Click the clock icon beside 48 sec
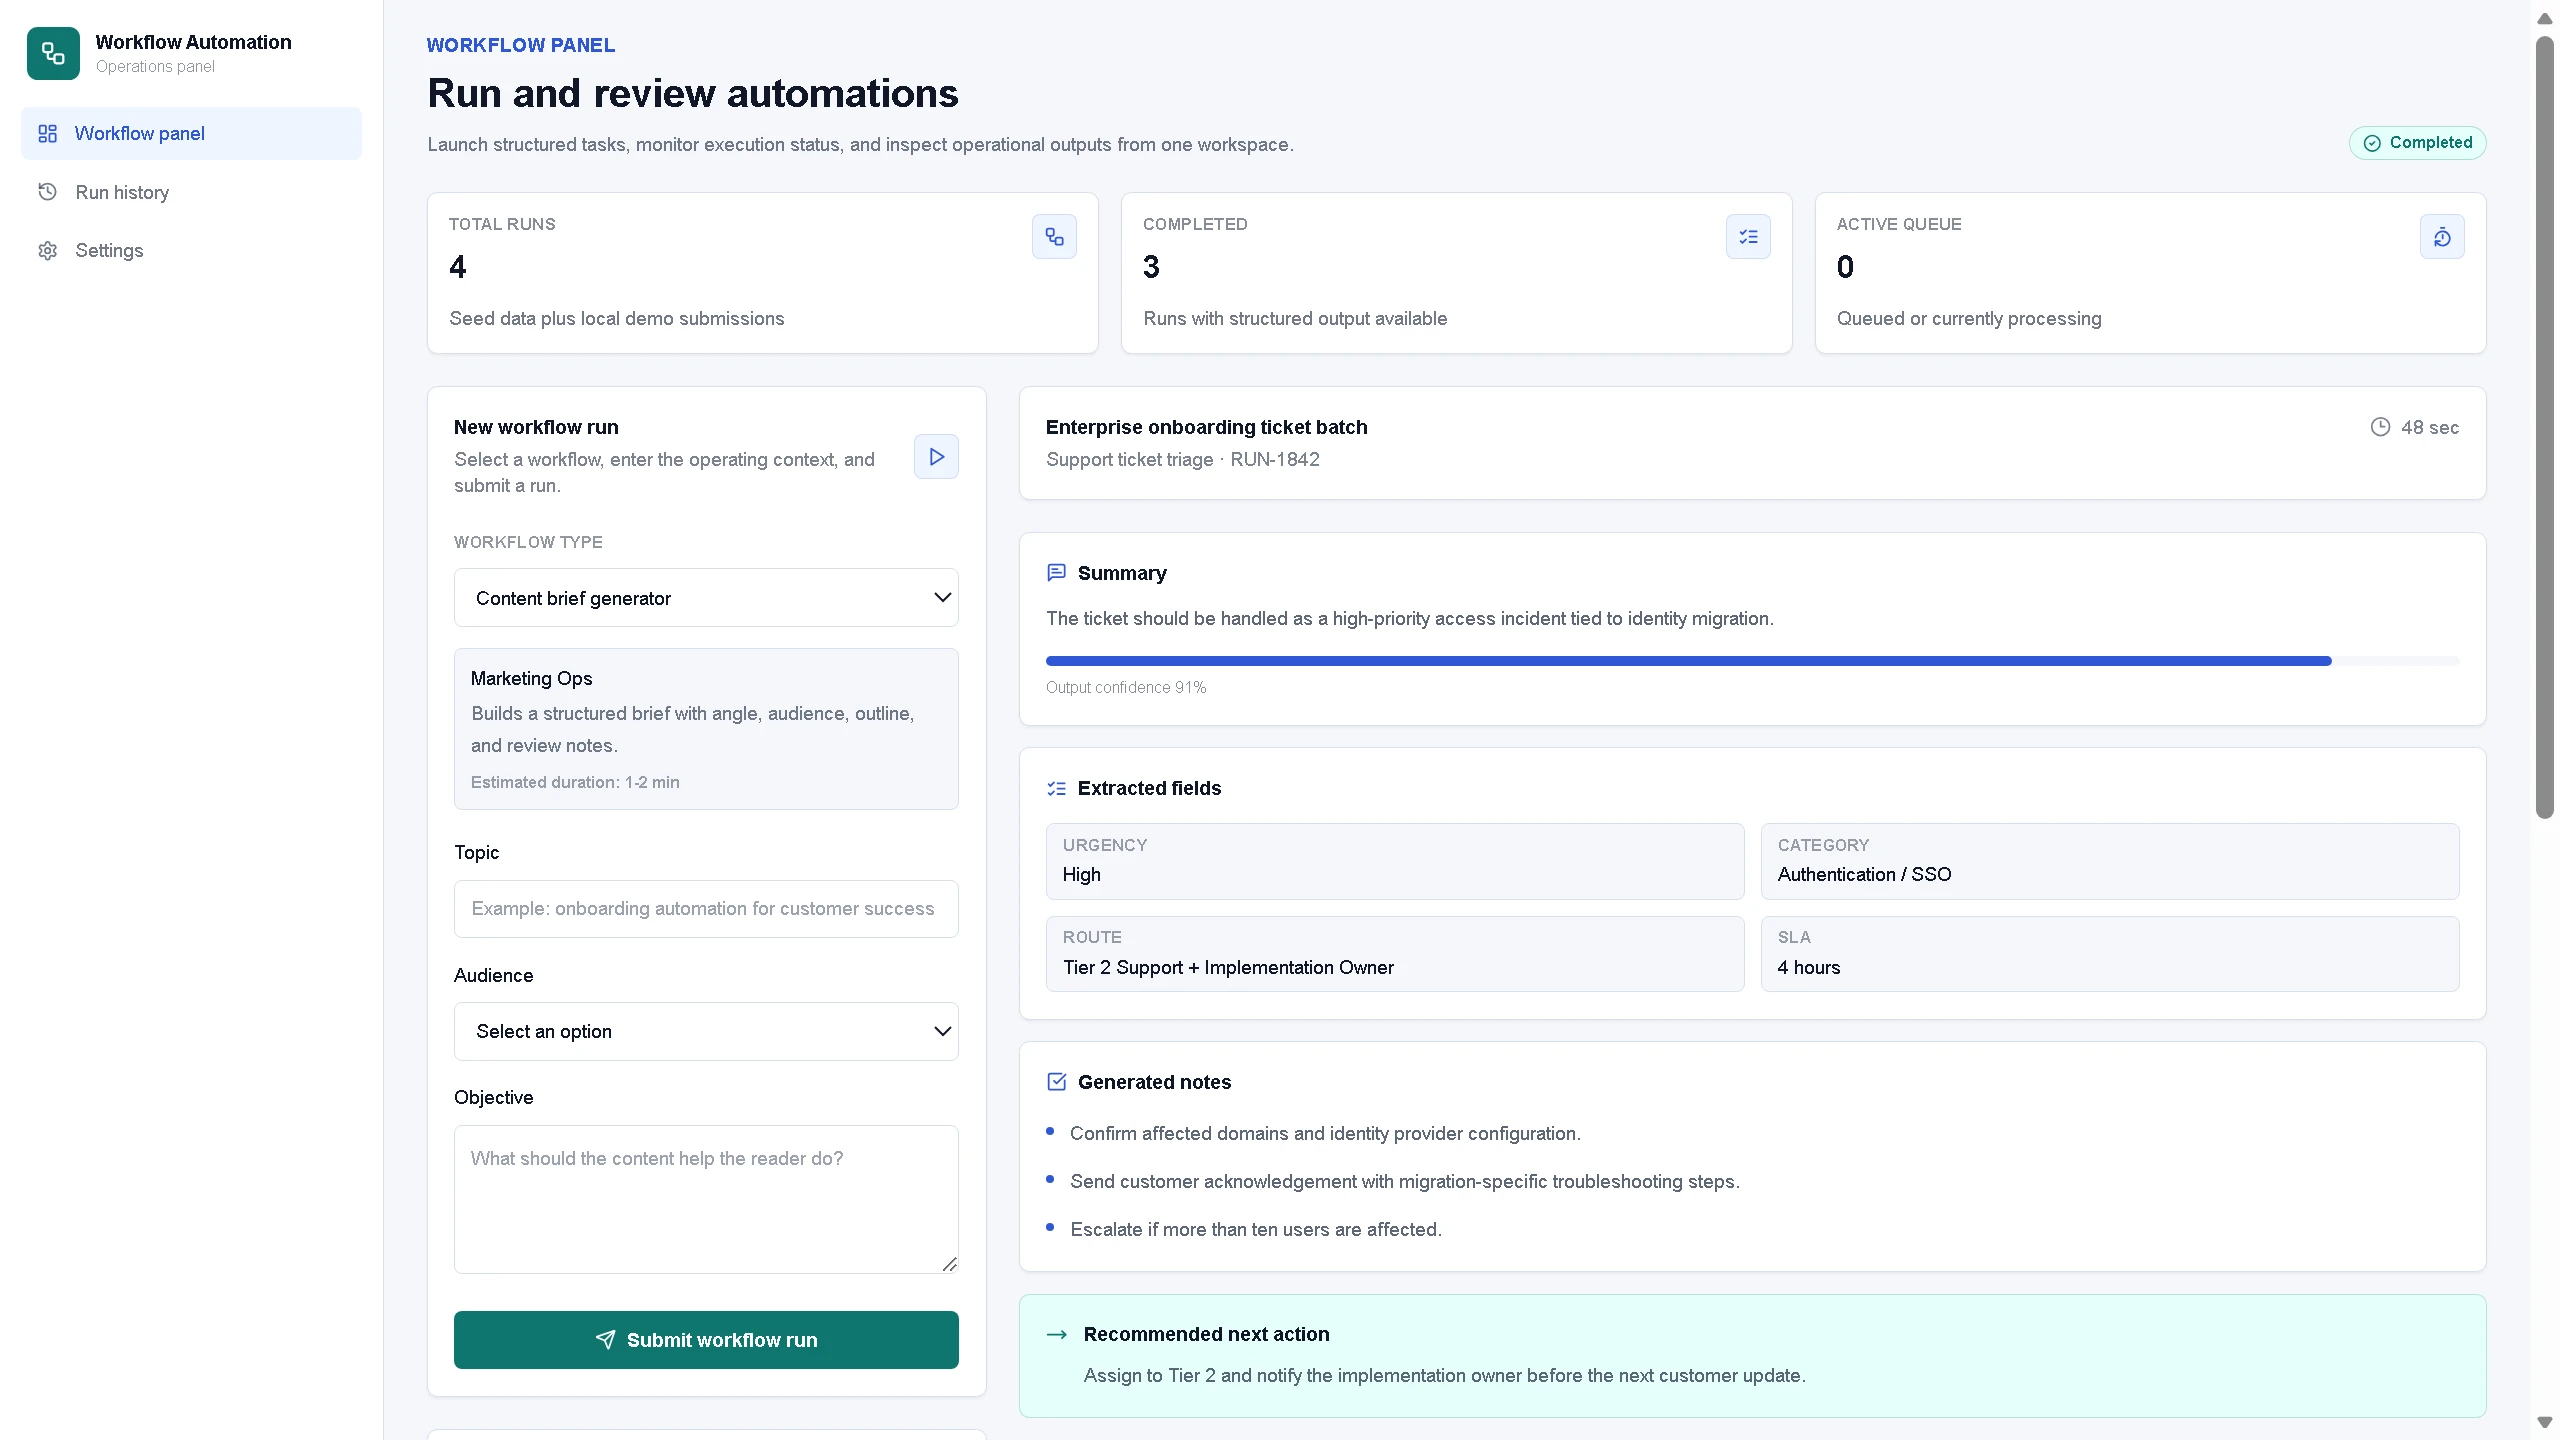The width and height of the screenshot is (2560, 1440). pyautogui.click(x=2380, y=427)
